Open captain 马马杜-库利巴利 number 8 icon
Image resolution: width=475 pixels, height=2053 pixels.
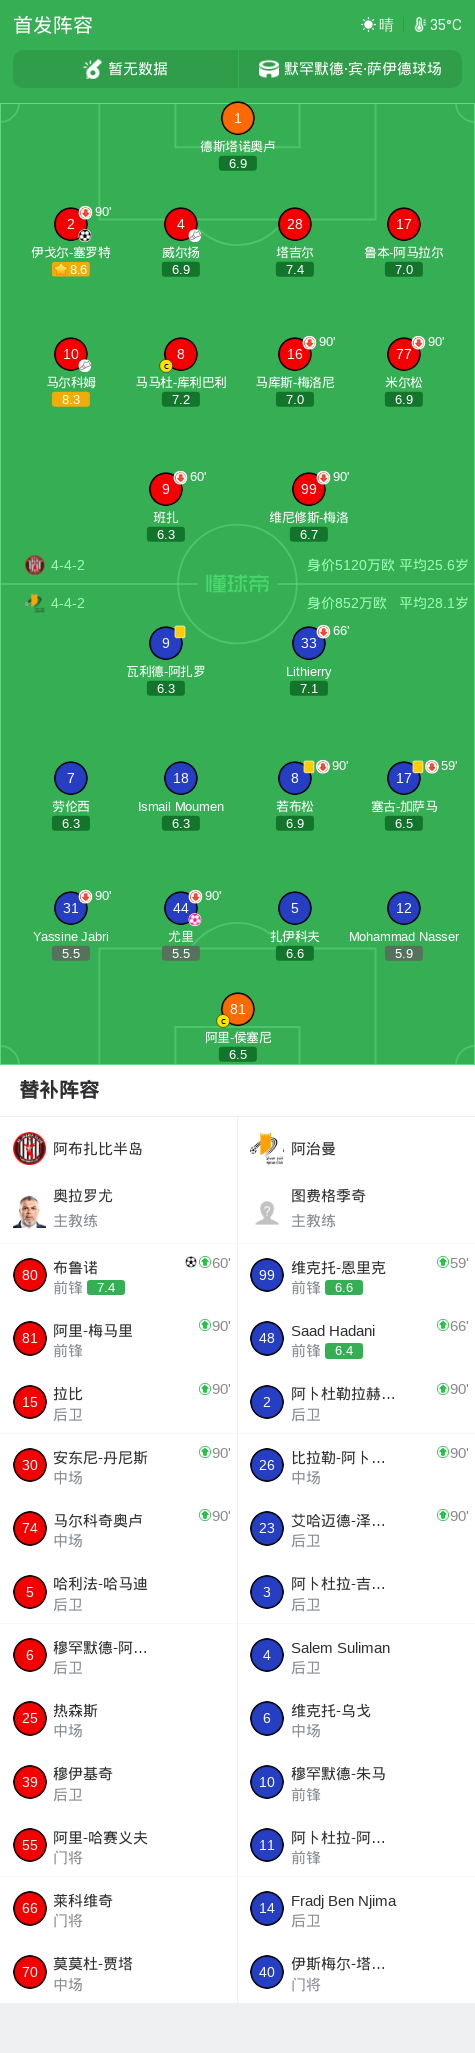[180, 354]
